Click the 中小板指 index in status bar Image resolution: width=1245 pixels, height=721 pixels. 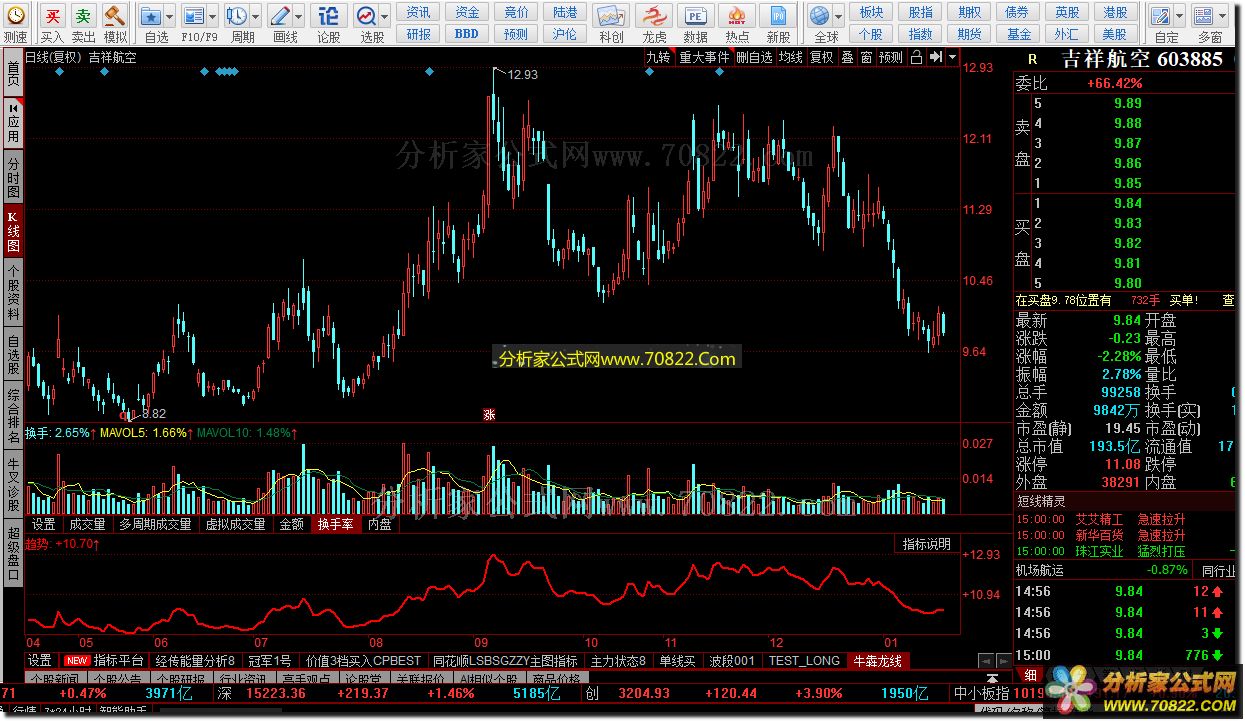[982, 693]
